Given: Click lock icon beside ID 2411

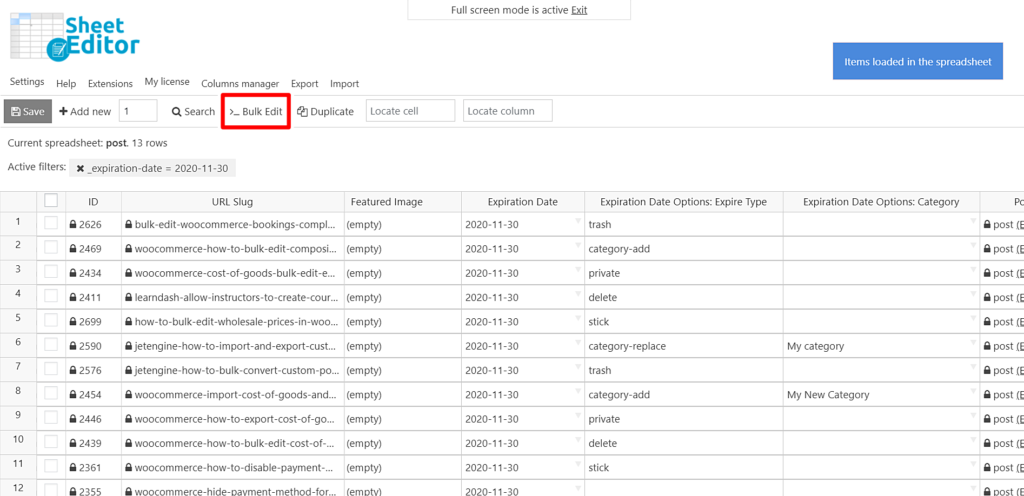Looking at the screenshot, I should (x=73, y=297).
